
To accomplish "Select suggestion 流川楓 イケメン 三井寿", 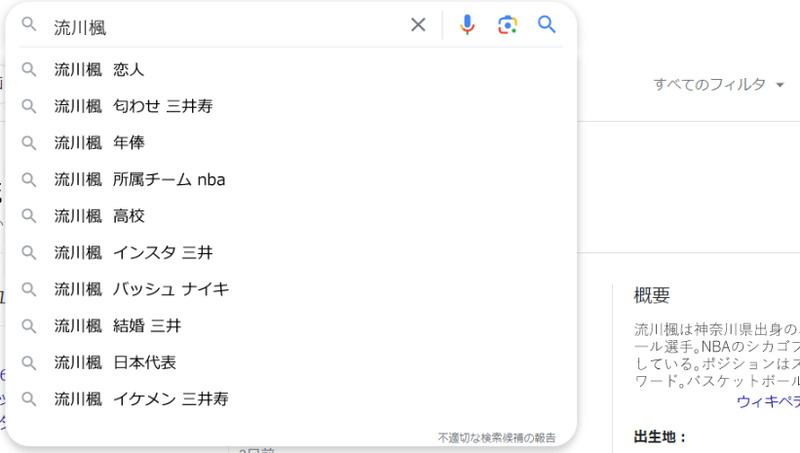I will (x=141, y=399).
